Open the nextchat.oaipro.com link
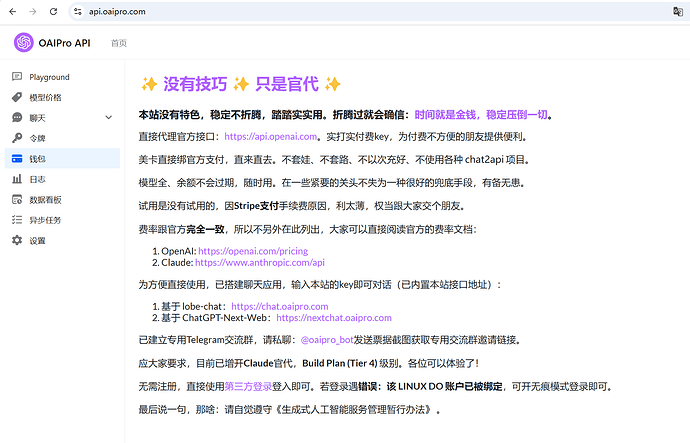 [x=334, y=318]
